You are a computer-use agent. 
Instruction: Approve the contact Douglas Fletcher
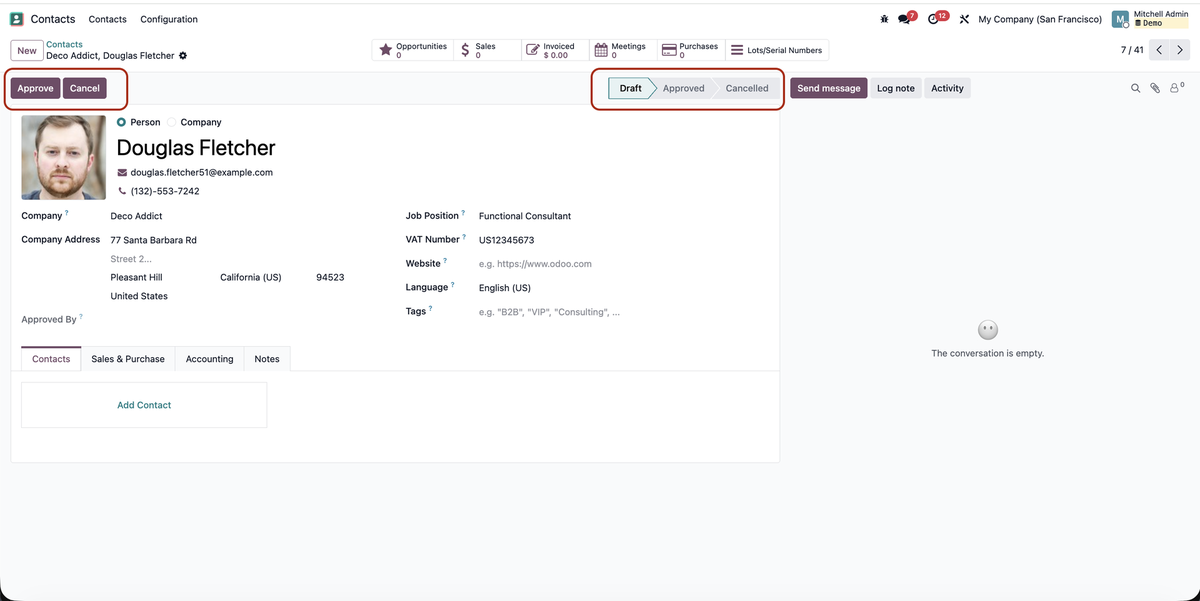(34, 87)
